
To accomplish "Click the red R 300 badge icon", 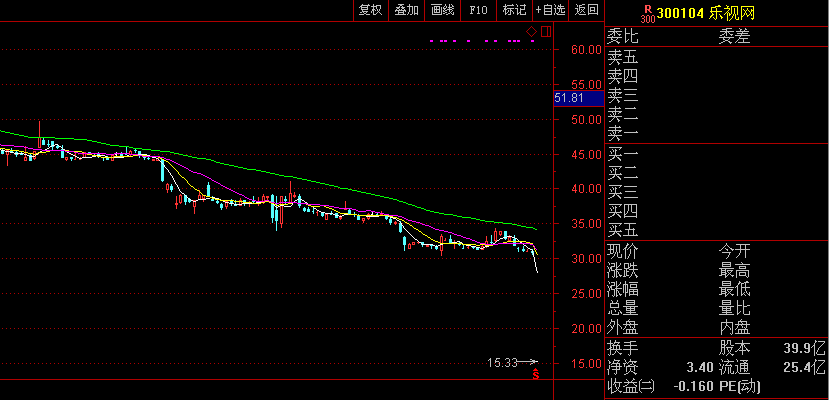I will coord(646,12).
